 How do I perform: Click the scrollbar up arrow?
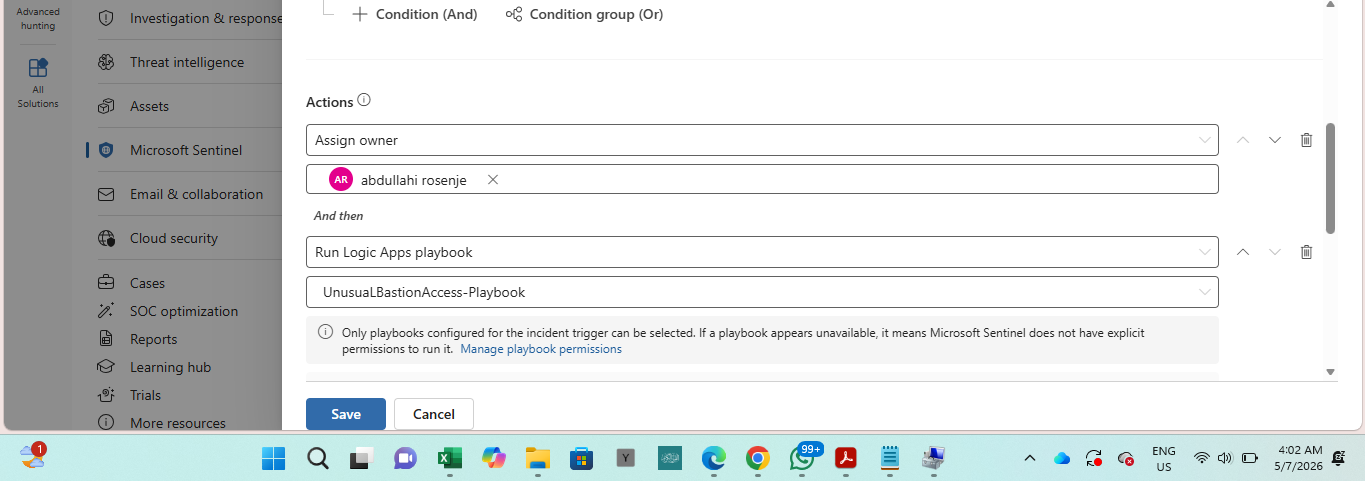tap(1330, 4)
